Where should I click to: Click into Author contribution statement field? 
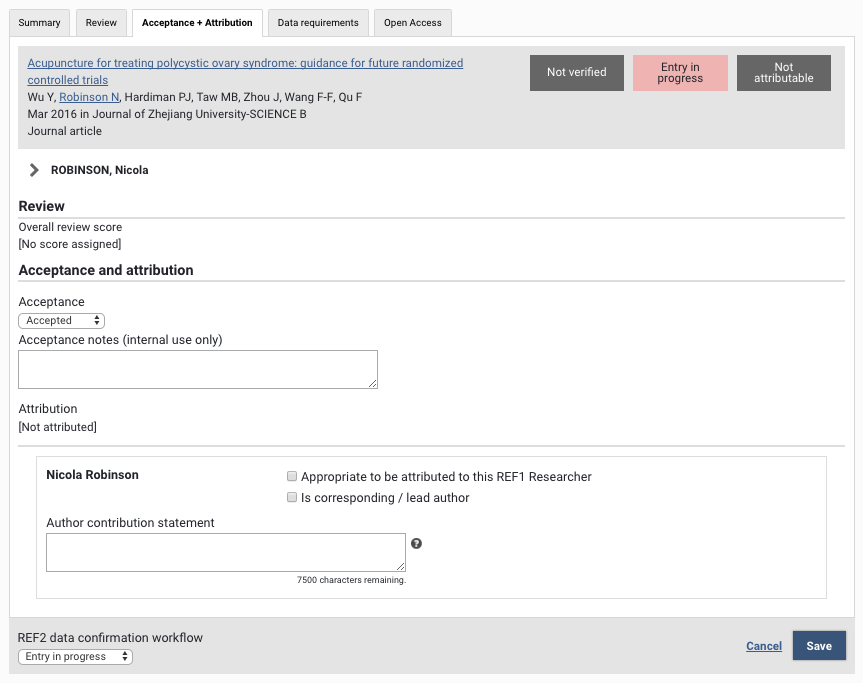pyautogui.click(x=226, y=552)
